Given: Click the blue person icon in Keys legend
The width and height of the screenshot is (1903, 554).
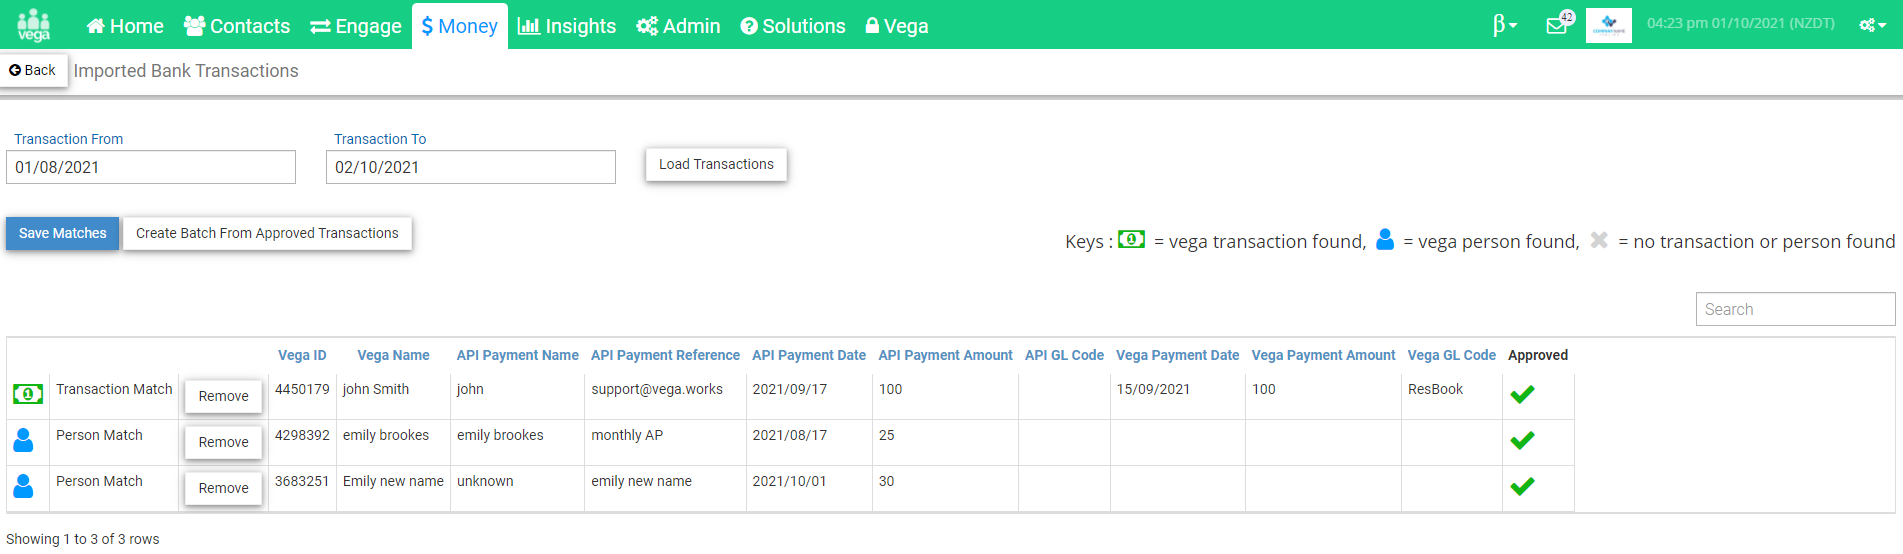Looking at the screenshot, I should pos(1385,240).
